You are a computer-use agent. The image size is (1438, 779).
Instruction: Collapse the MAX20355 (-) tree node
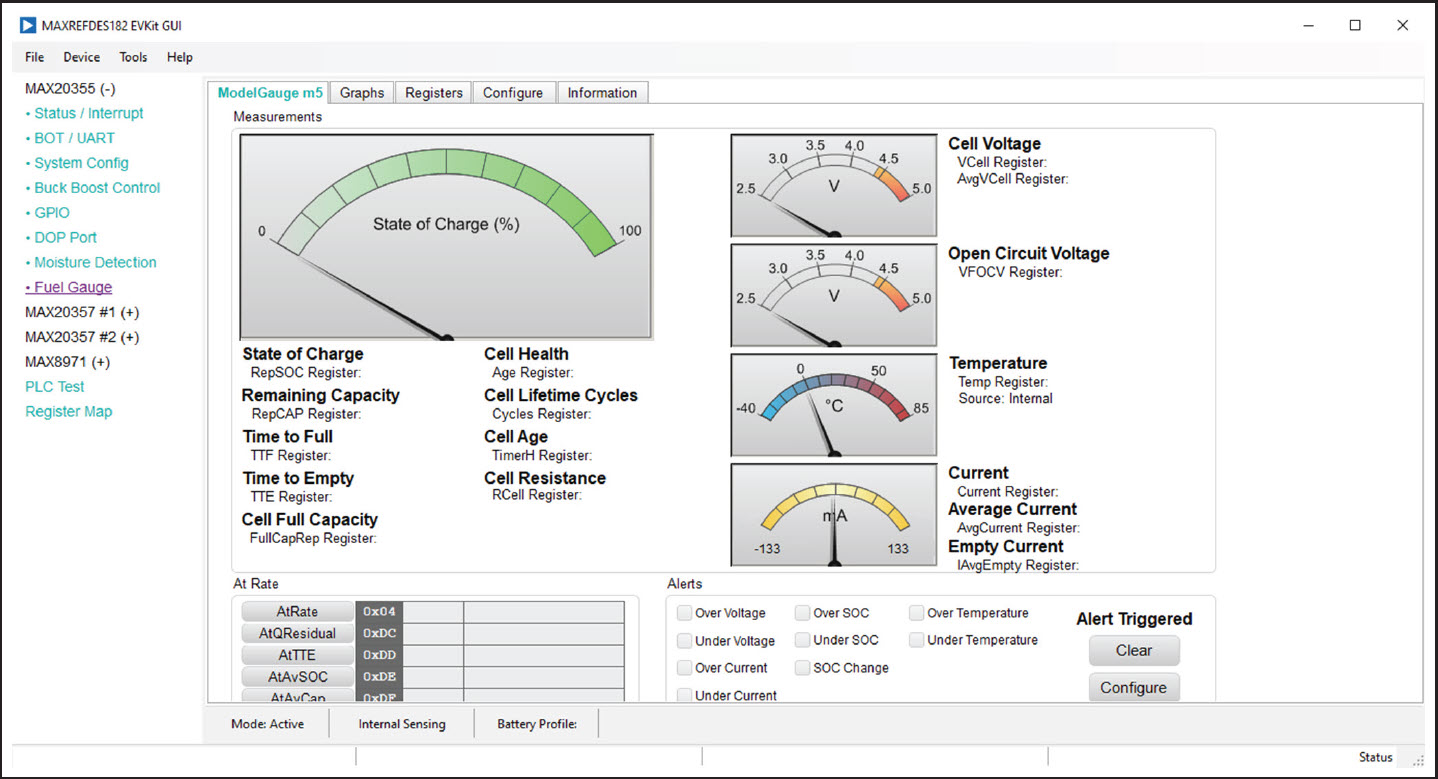click(x=70, y=88)
